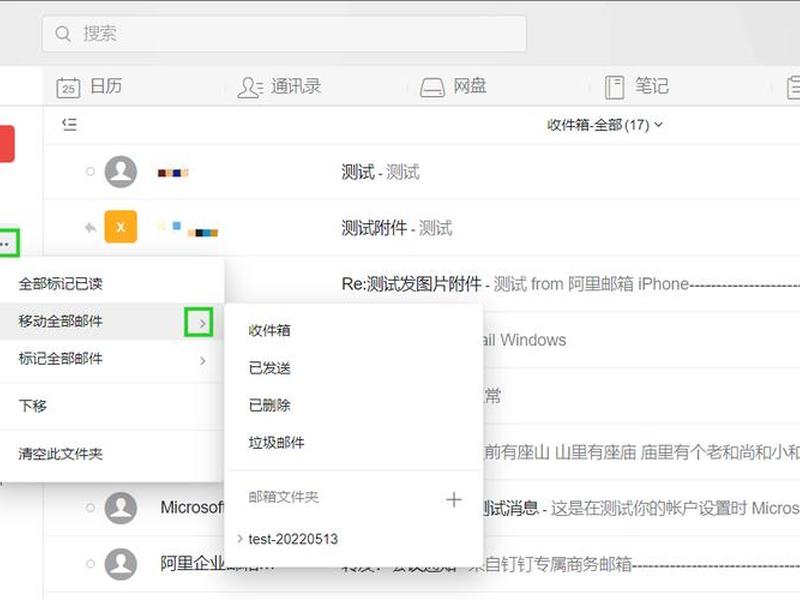The image size is (800, 600).
Task: Open the 网盘 cloud drive icon
Action: pos(432,87)
